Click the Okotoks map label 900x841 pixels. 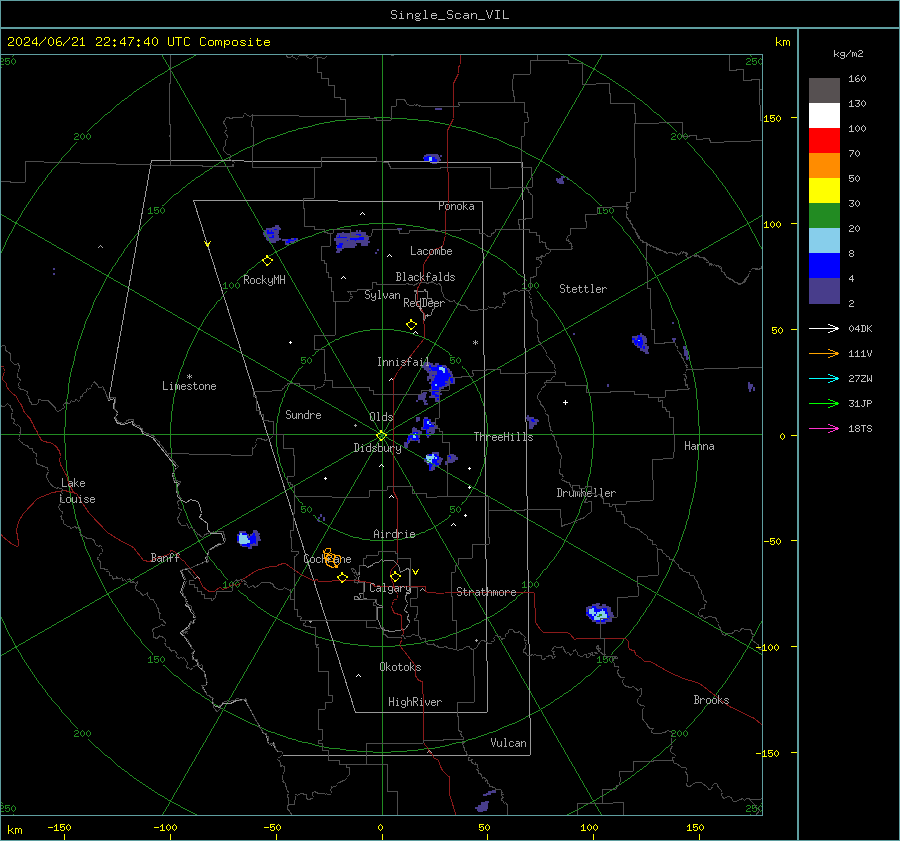pos(400,666)
